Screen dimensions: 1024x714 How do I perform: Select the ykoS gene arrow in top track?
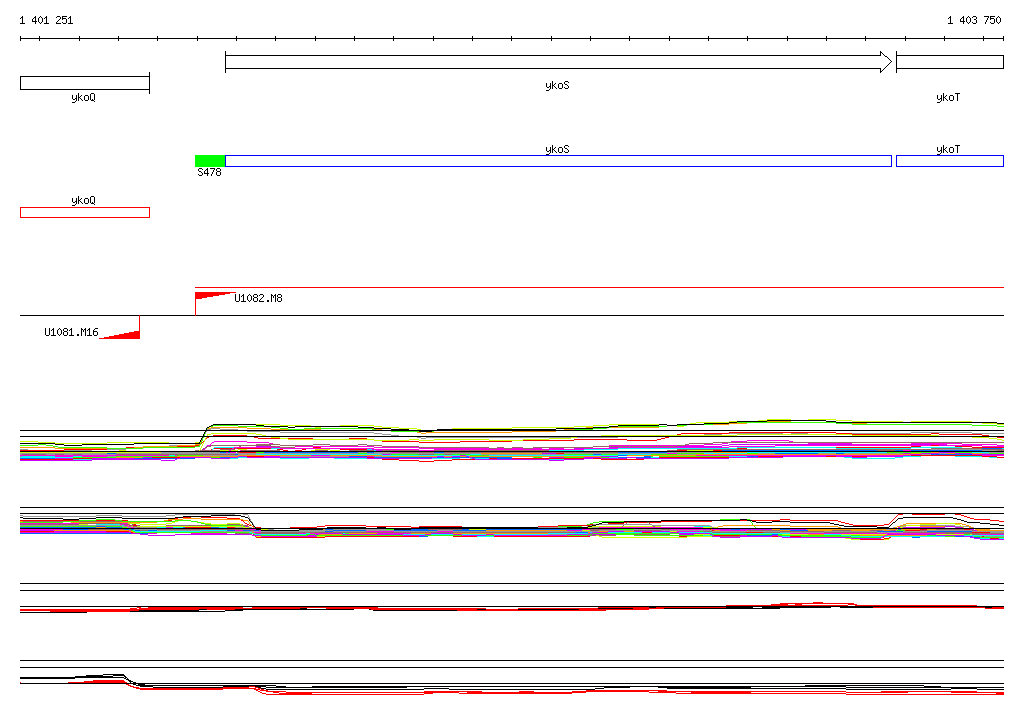pyautogui.click(x=558, y=62)
